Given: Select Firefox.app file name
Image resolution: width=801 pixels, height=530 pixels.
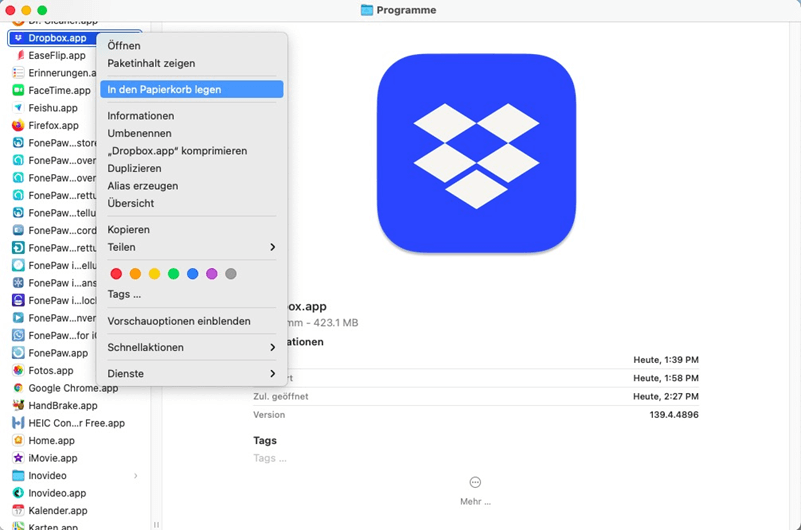Looking at the screenshot, I should click(x=54, y=126).
